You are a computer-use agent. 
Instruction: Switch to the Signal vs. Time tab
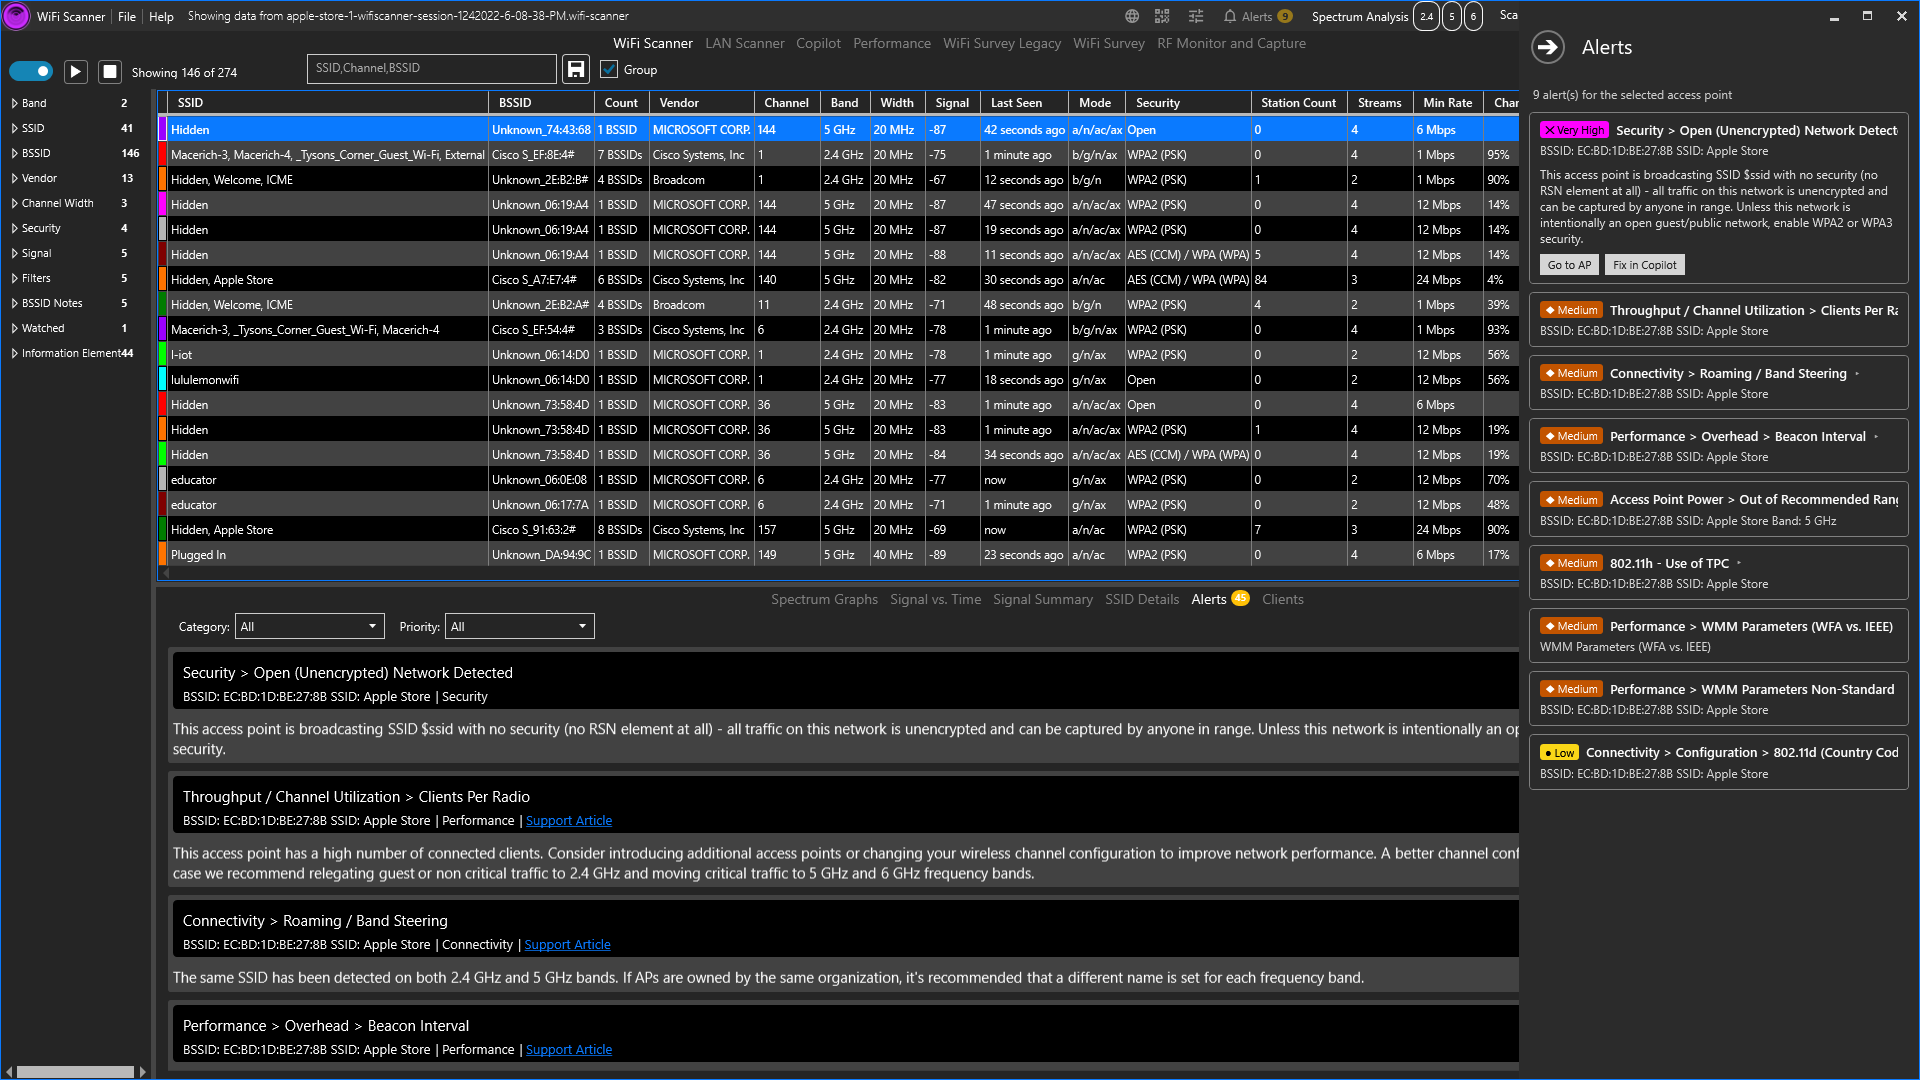coord(935,599)
